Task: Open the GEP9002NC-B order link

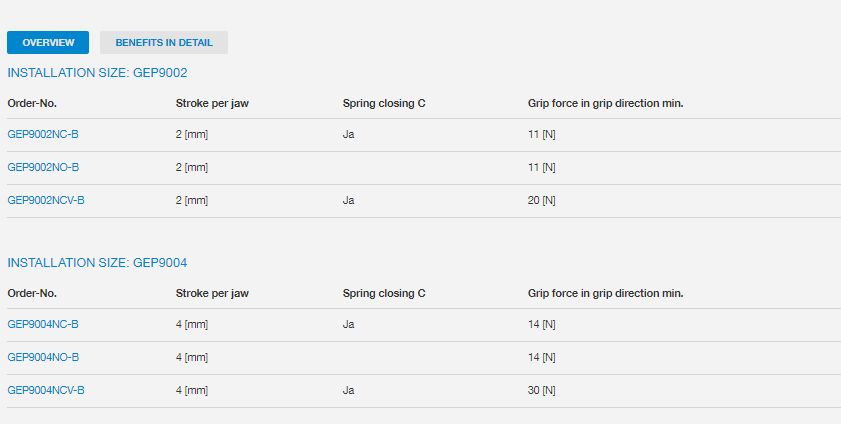Action: [43, 134]
